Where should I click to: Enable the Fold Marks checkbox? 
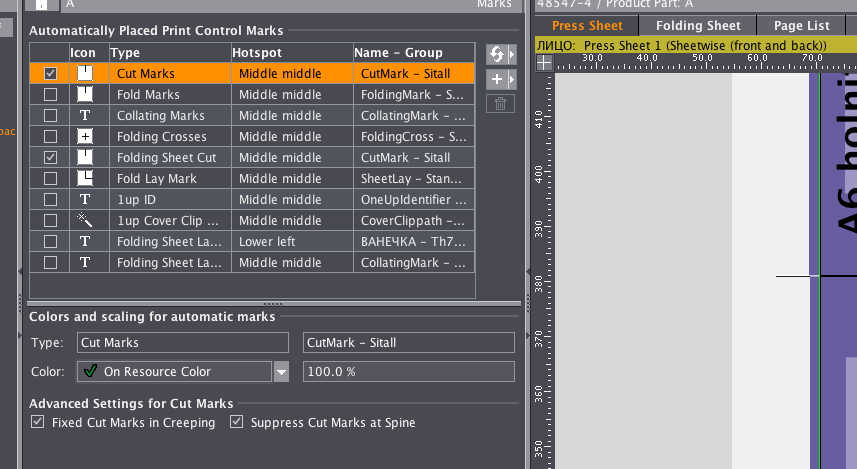[50, 94]
